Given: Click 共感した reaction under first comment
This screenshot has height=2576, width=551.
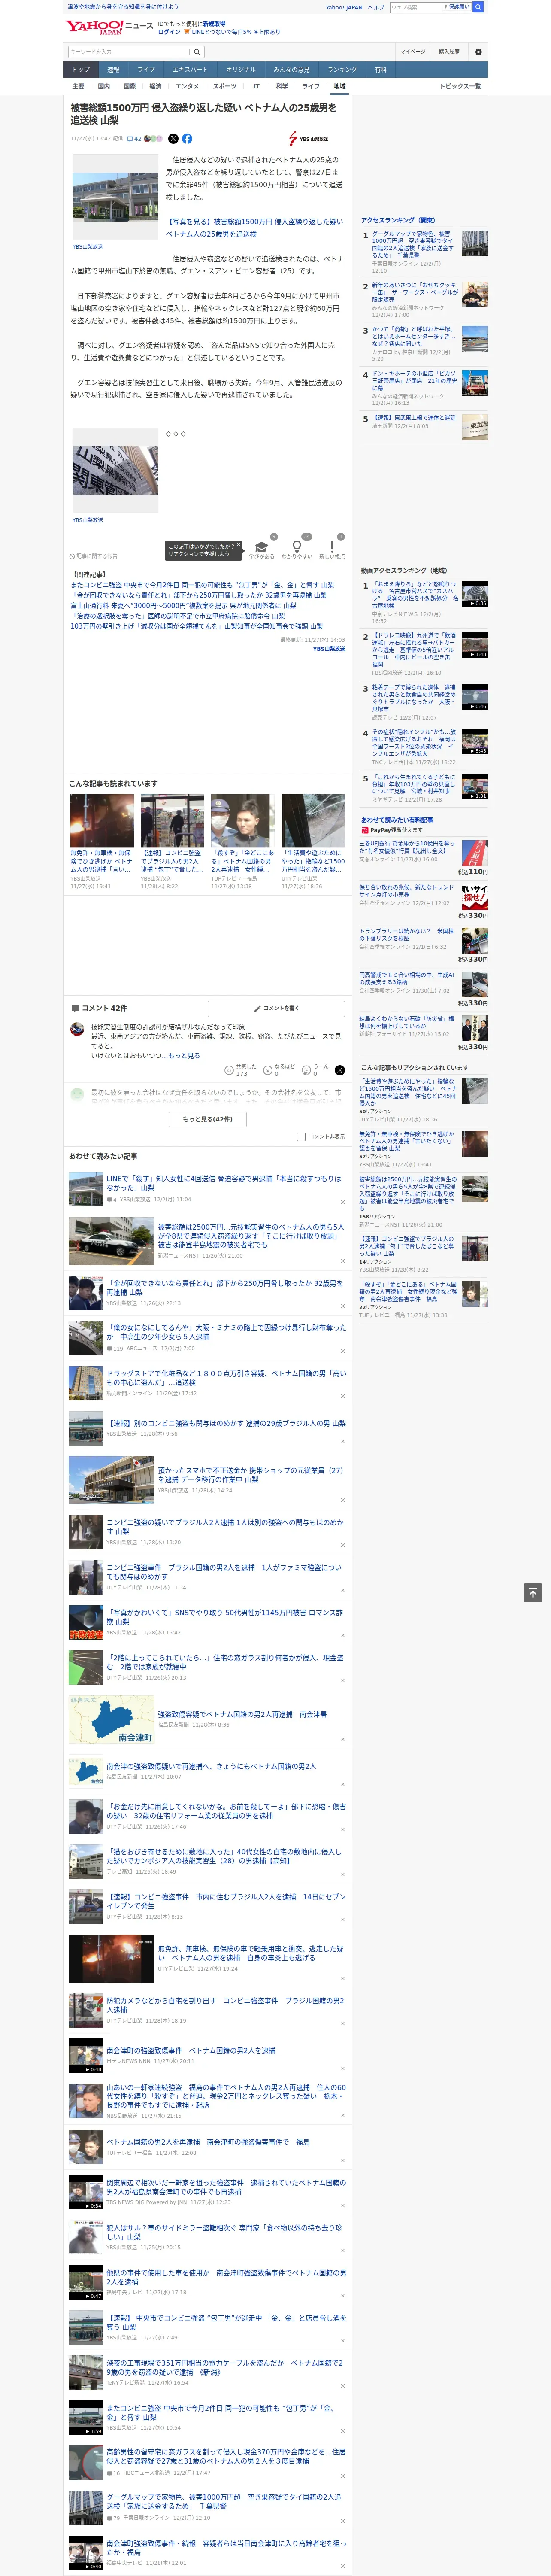Looking at the screenshot, I should pyautogui.click(x=241, y=1070).
